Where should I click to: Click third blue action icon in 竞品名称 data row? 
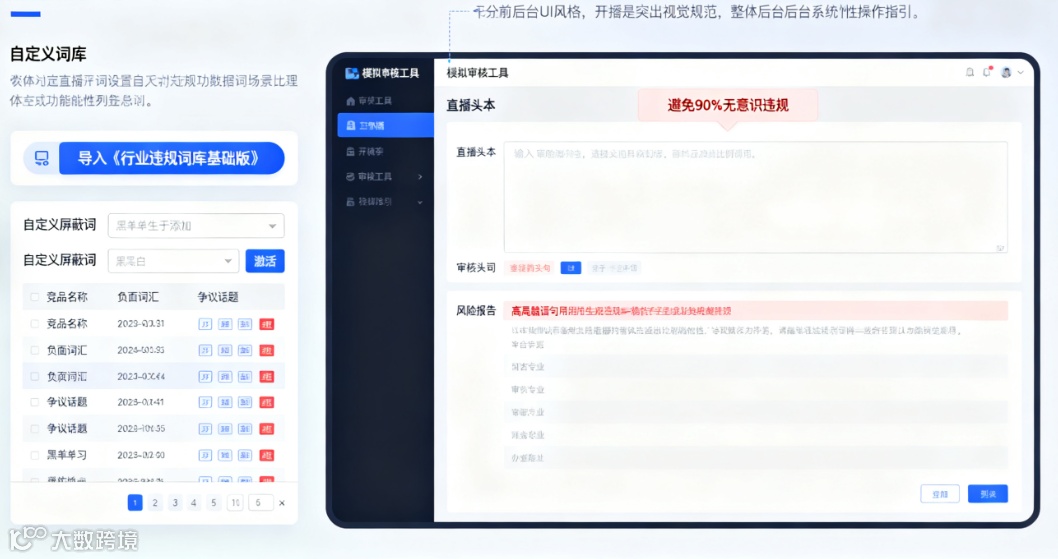(245, 324)
